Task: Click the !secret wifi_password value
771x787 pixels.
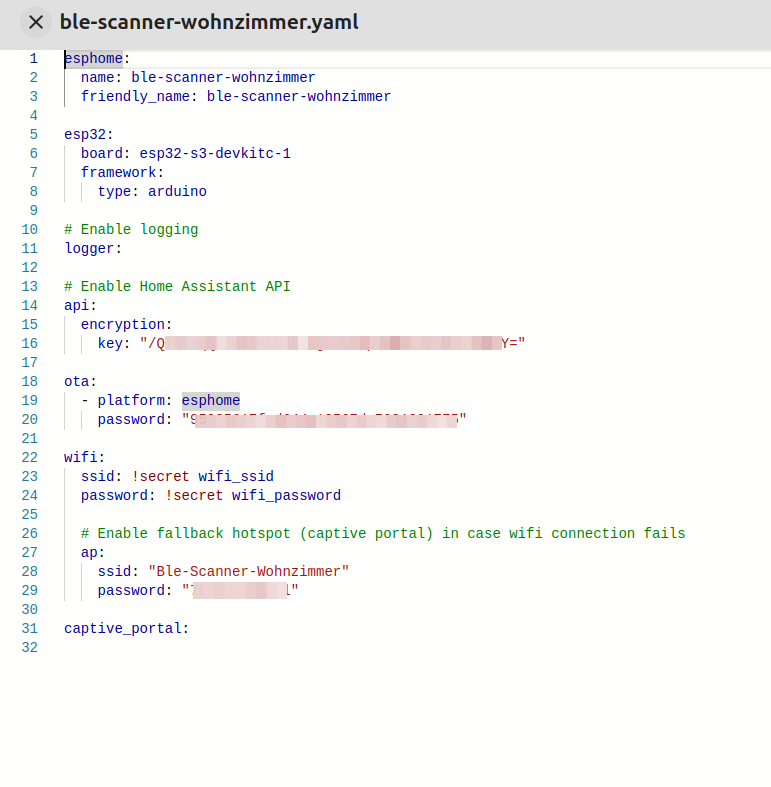Action: tap(253, 495)
